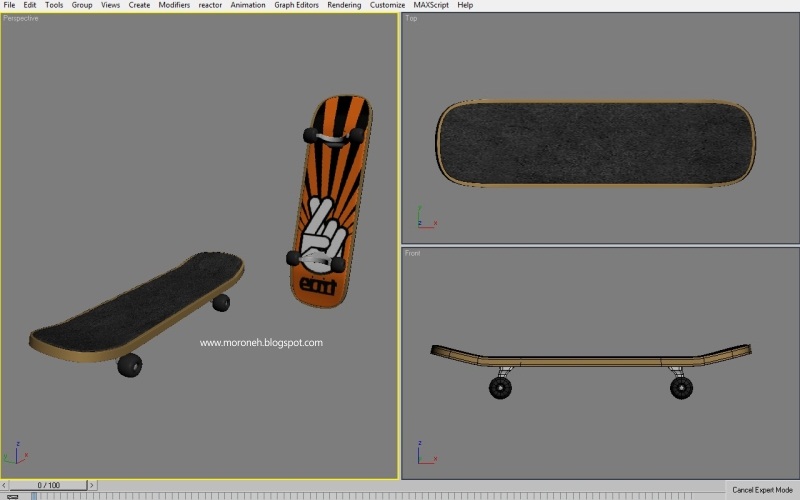
Task: Open the mini curve editor icon
Action: pos(12,496)
